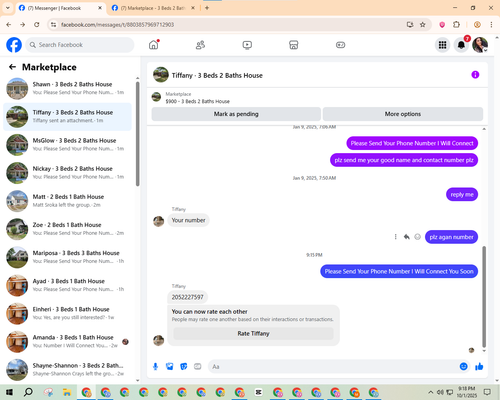Click the conversation list scrollbar
The image size is (500, 400).
(x=138, y=133)
